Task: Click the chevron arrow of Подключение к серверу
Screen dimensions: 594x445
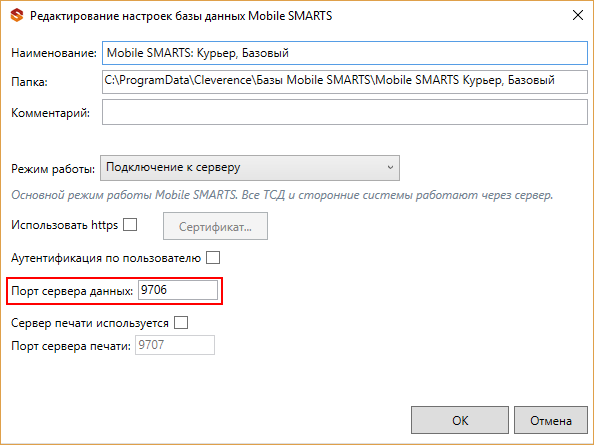Action: [x=390, y=167]
